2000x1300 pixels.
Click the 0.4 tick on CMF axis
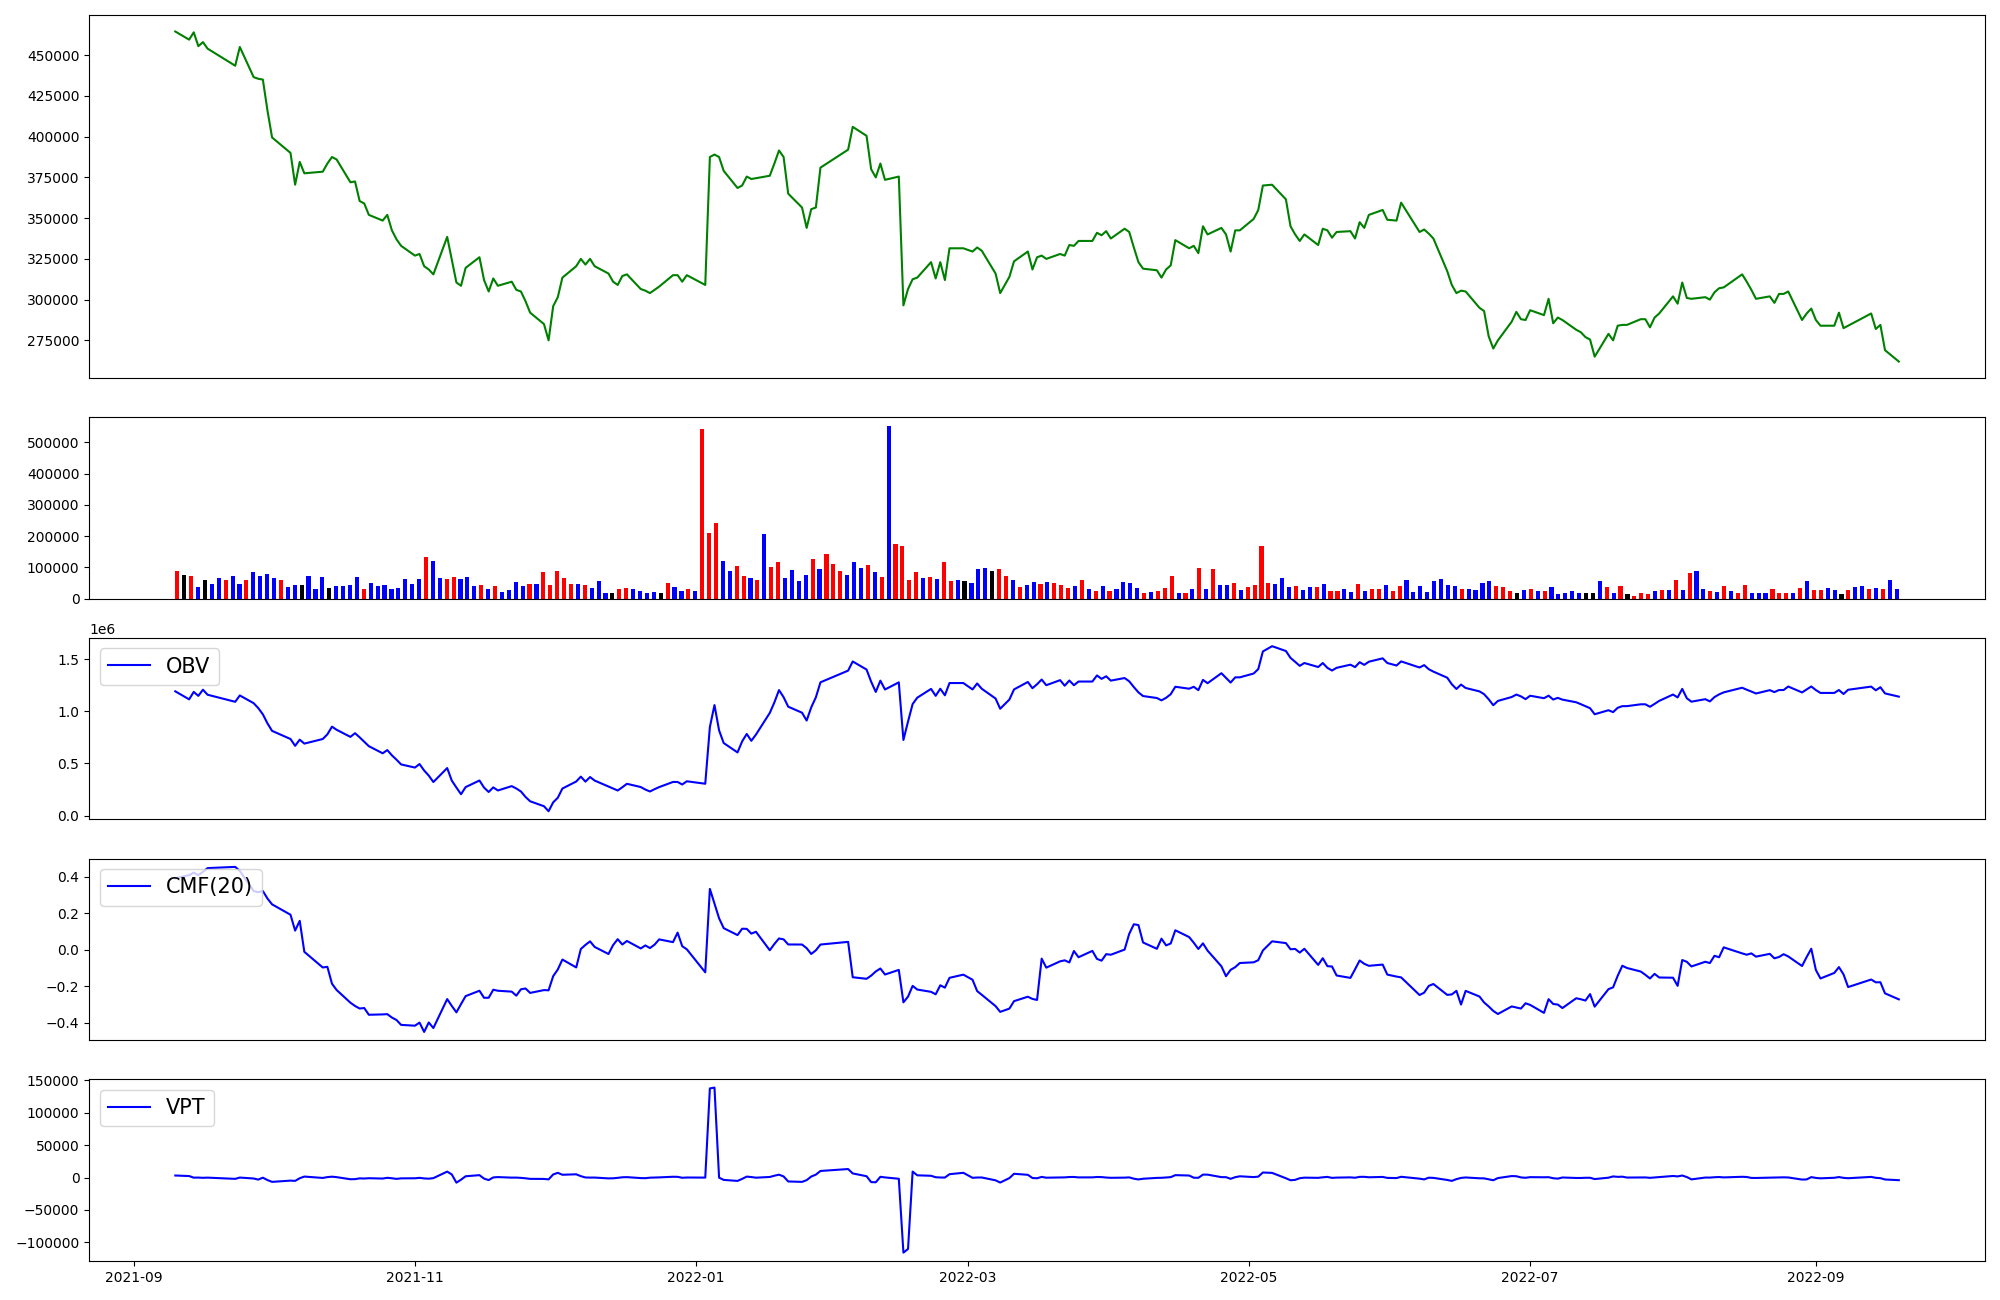pos(68,877)
